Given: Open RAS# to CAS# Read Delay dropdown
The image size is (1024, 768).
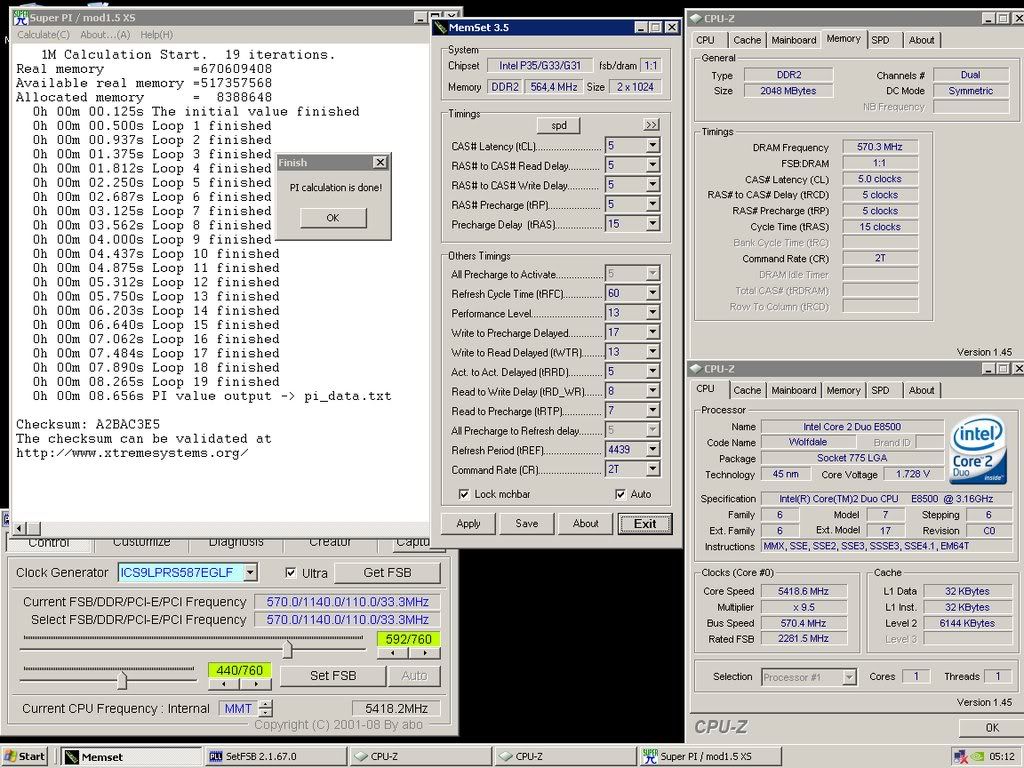Looking at the screenshot, I should click(x=652, y=165).
